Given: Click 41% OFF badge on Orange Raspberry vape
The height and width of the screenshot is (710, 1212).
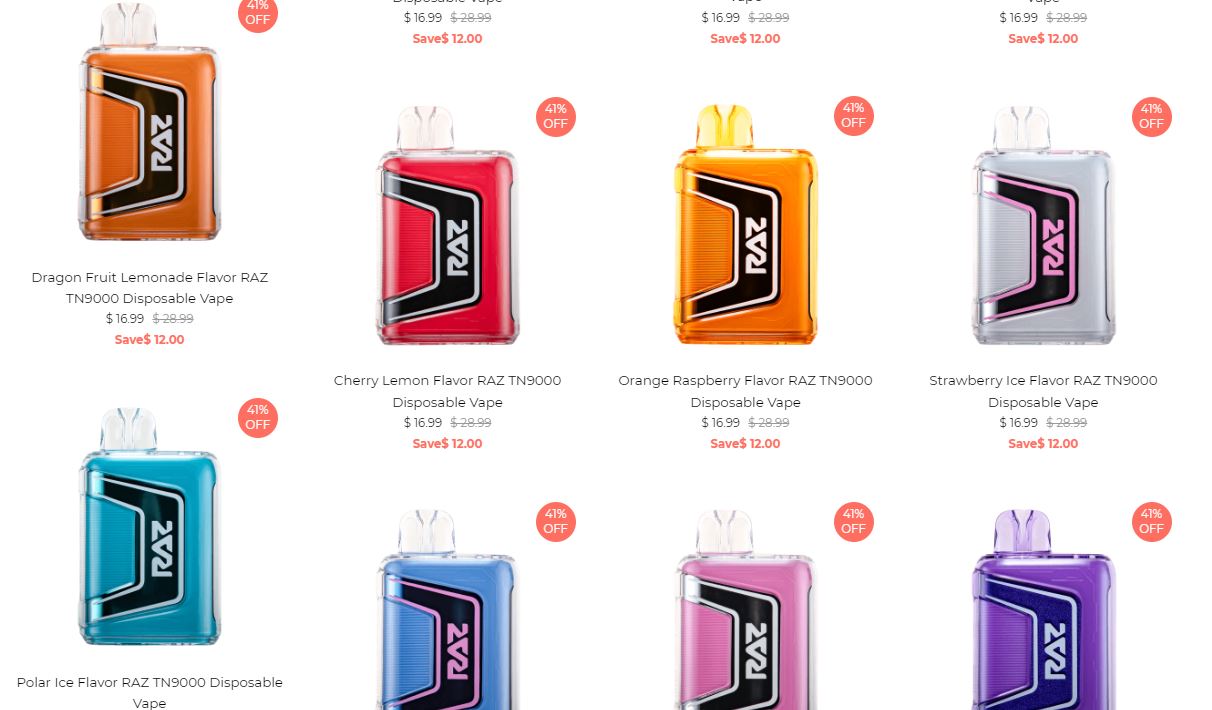Looking at the screenshot, I should [853, 116].
